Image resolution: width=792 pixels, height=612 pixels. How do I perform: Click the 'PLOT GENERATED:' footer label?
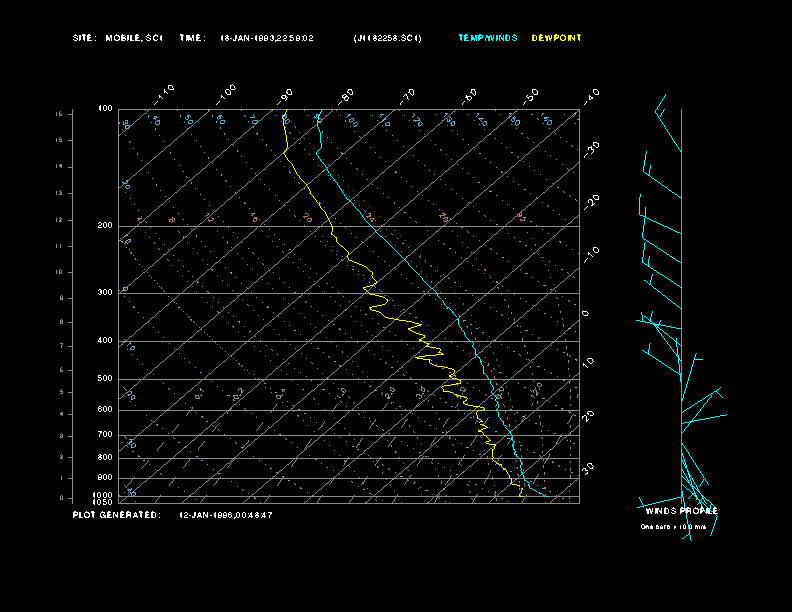[117, 515]
